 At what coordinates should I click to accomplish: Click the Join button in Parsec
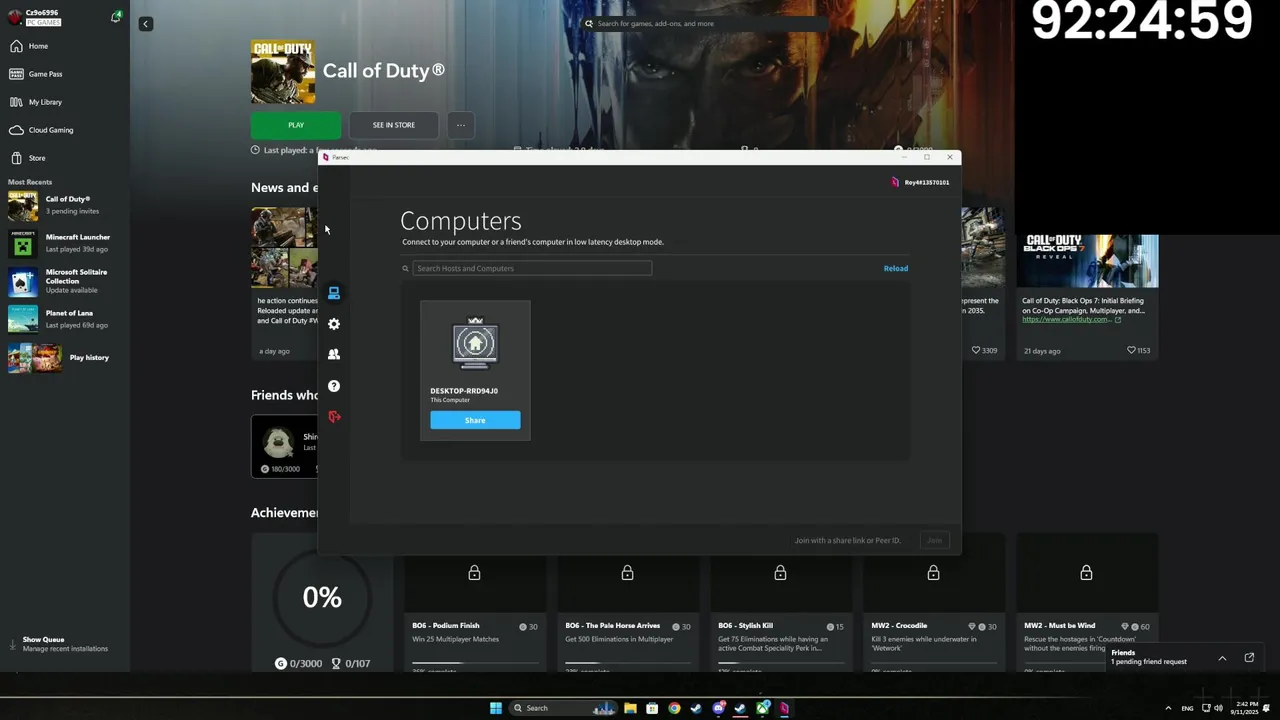[x=934, y=540]
